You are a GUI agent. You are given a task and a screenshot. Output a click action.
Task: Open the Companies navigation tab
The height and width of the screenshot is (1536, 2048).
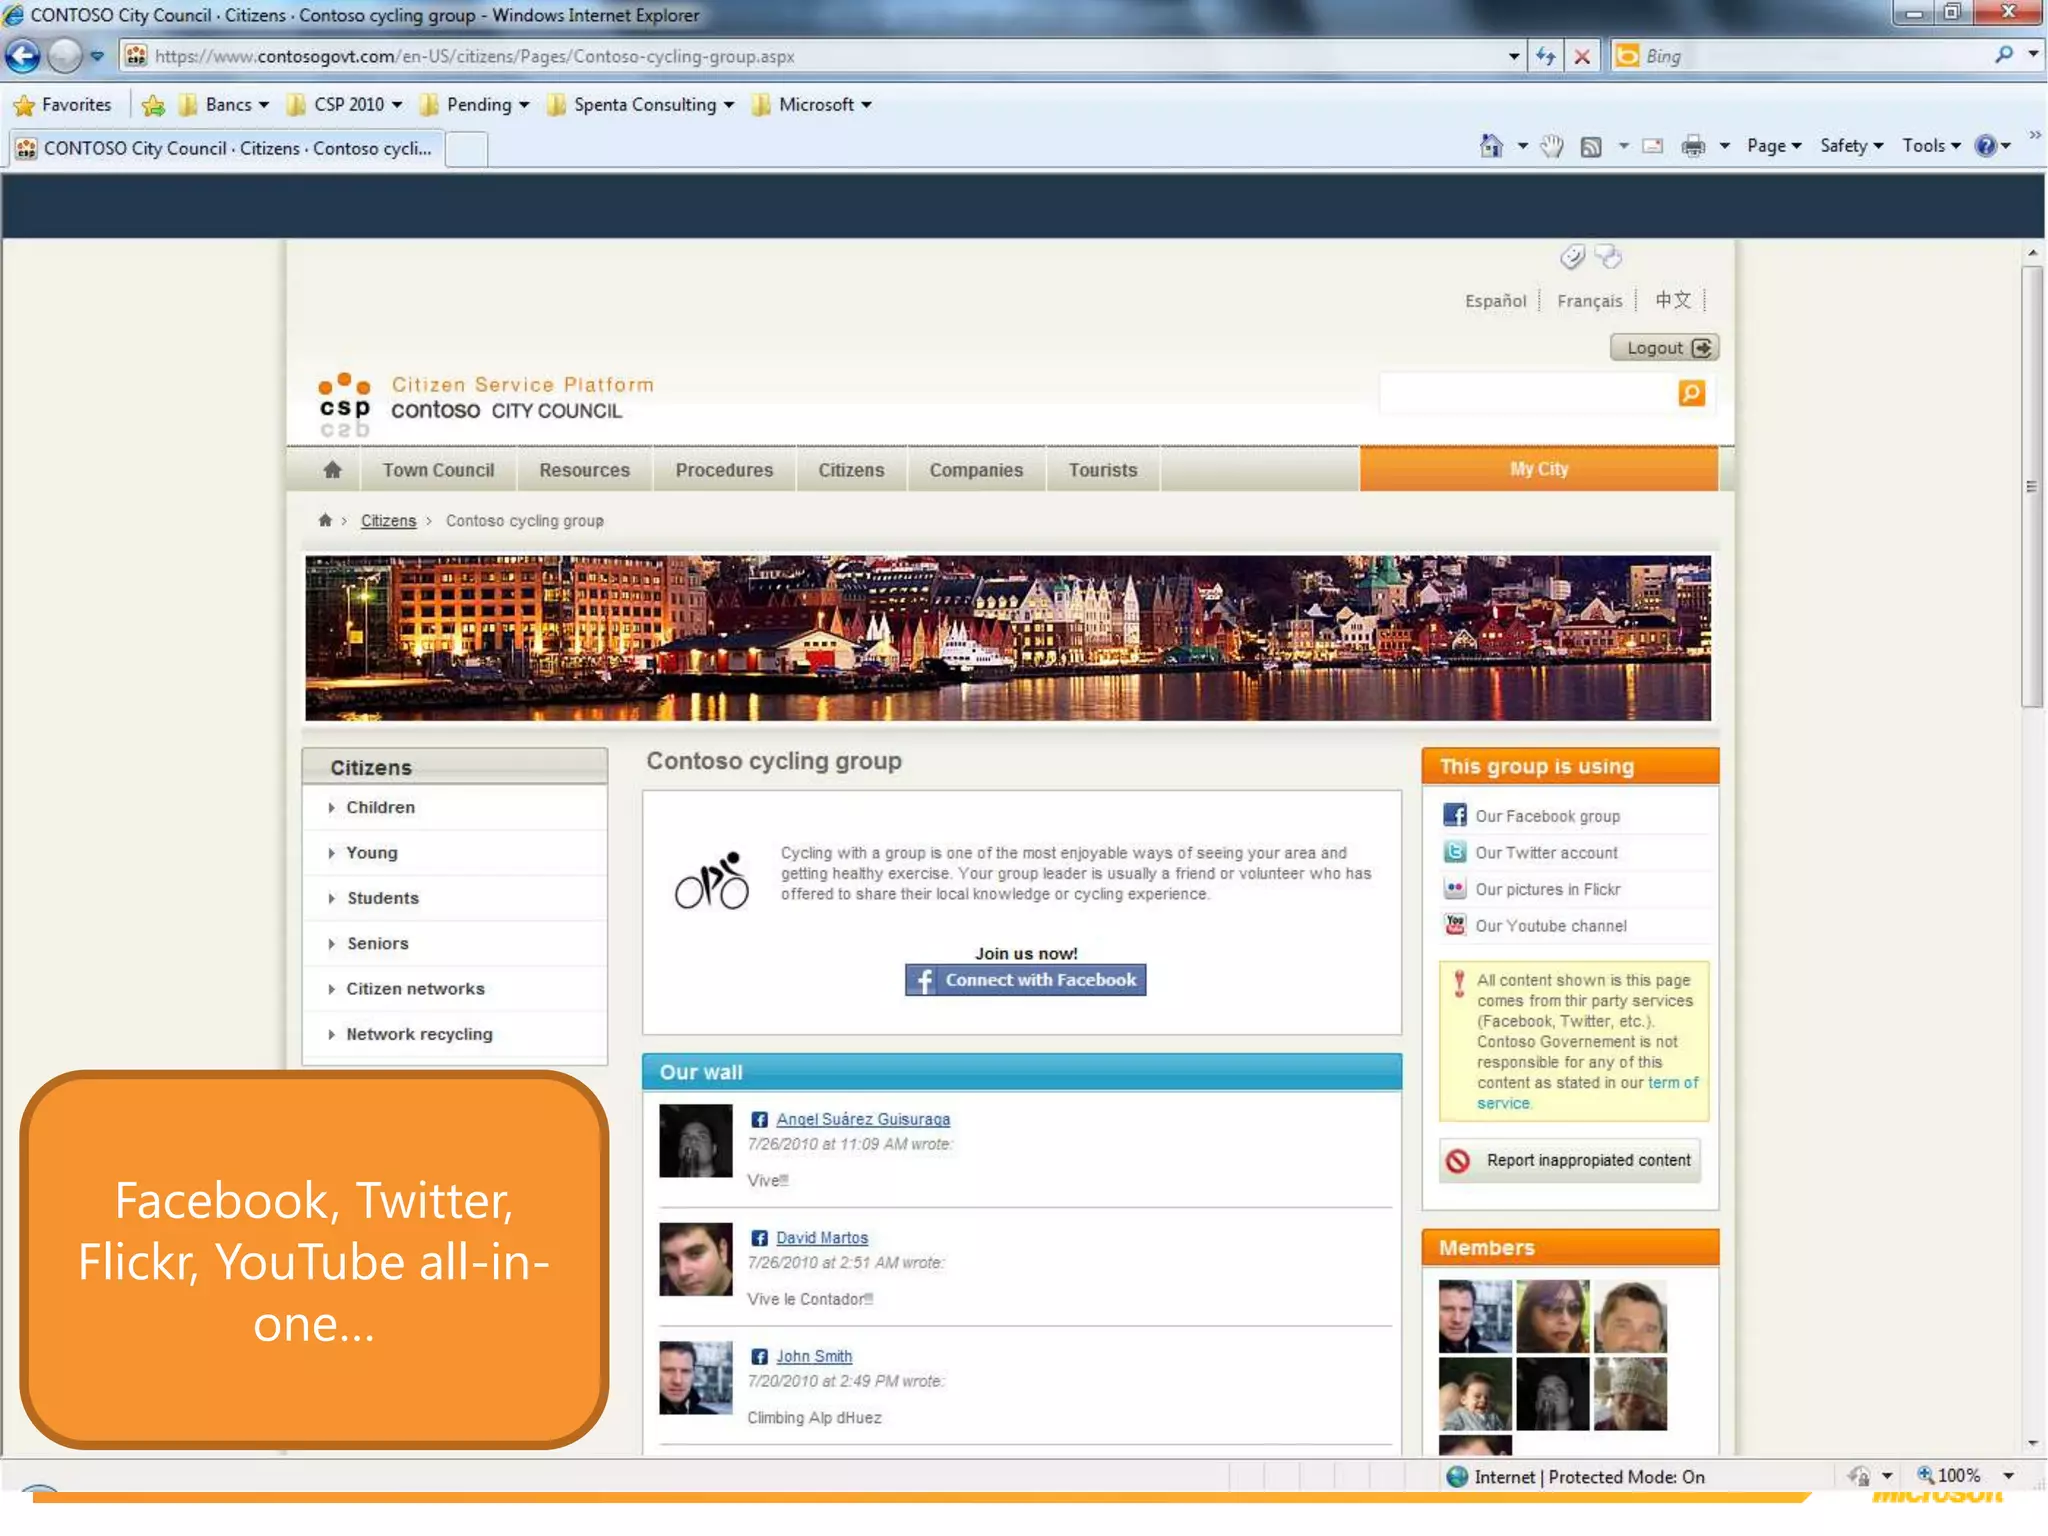pos(976,469)
